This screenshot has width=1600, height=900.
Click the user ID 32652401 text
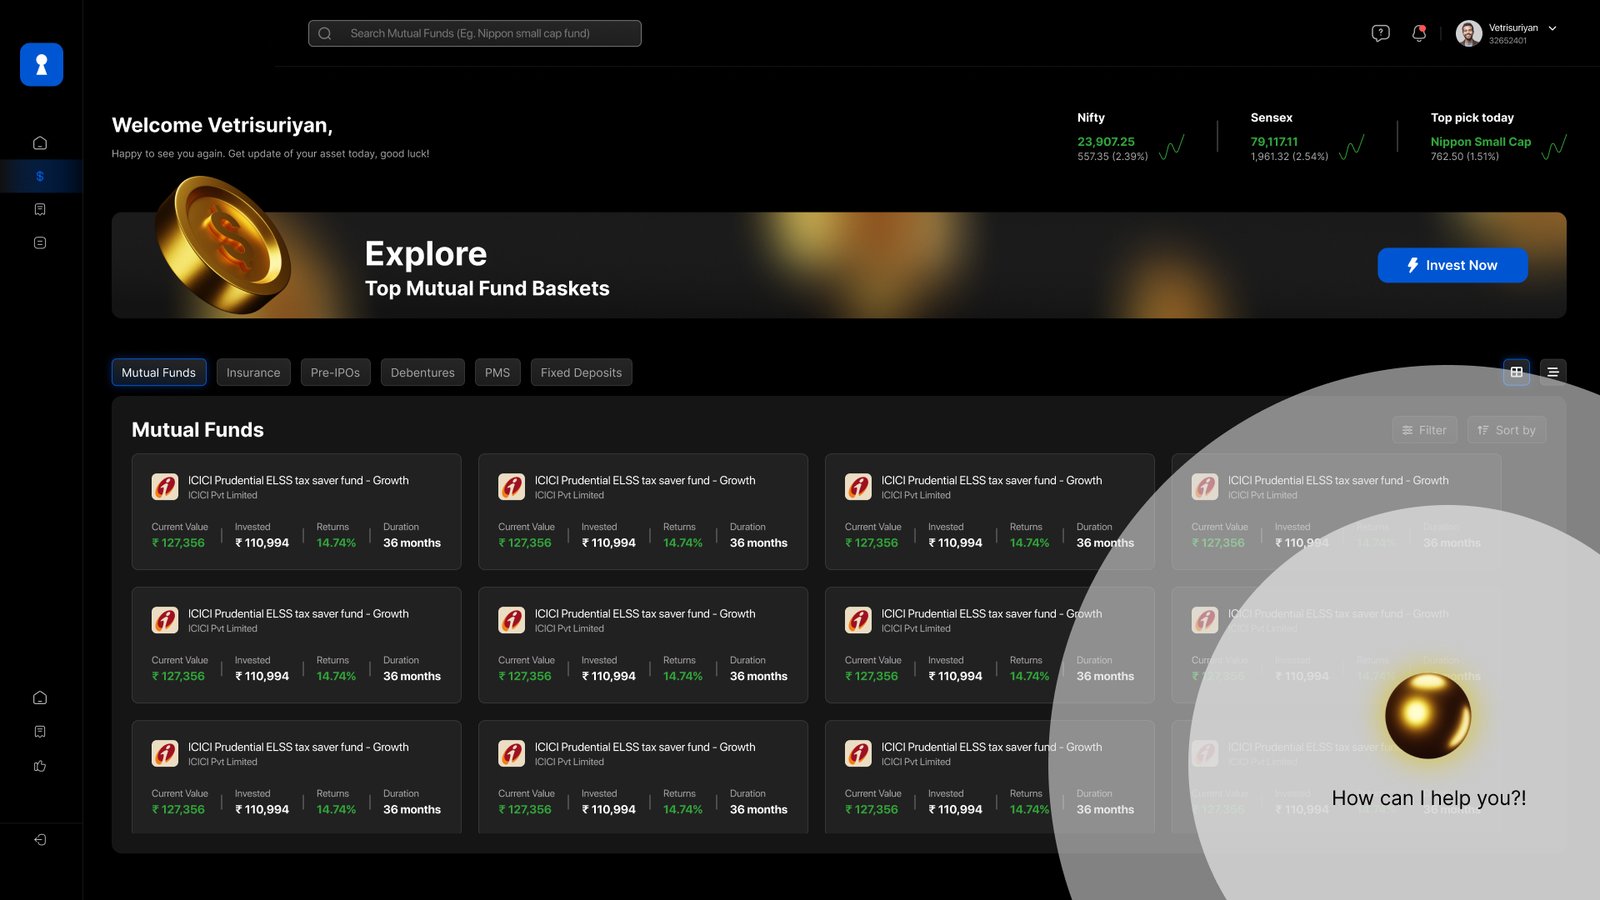click(1507, 41)
